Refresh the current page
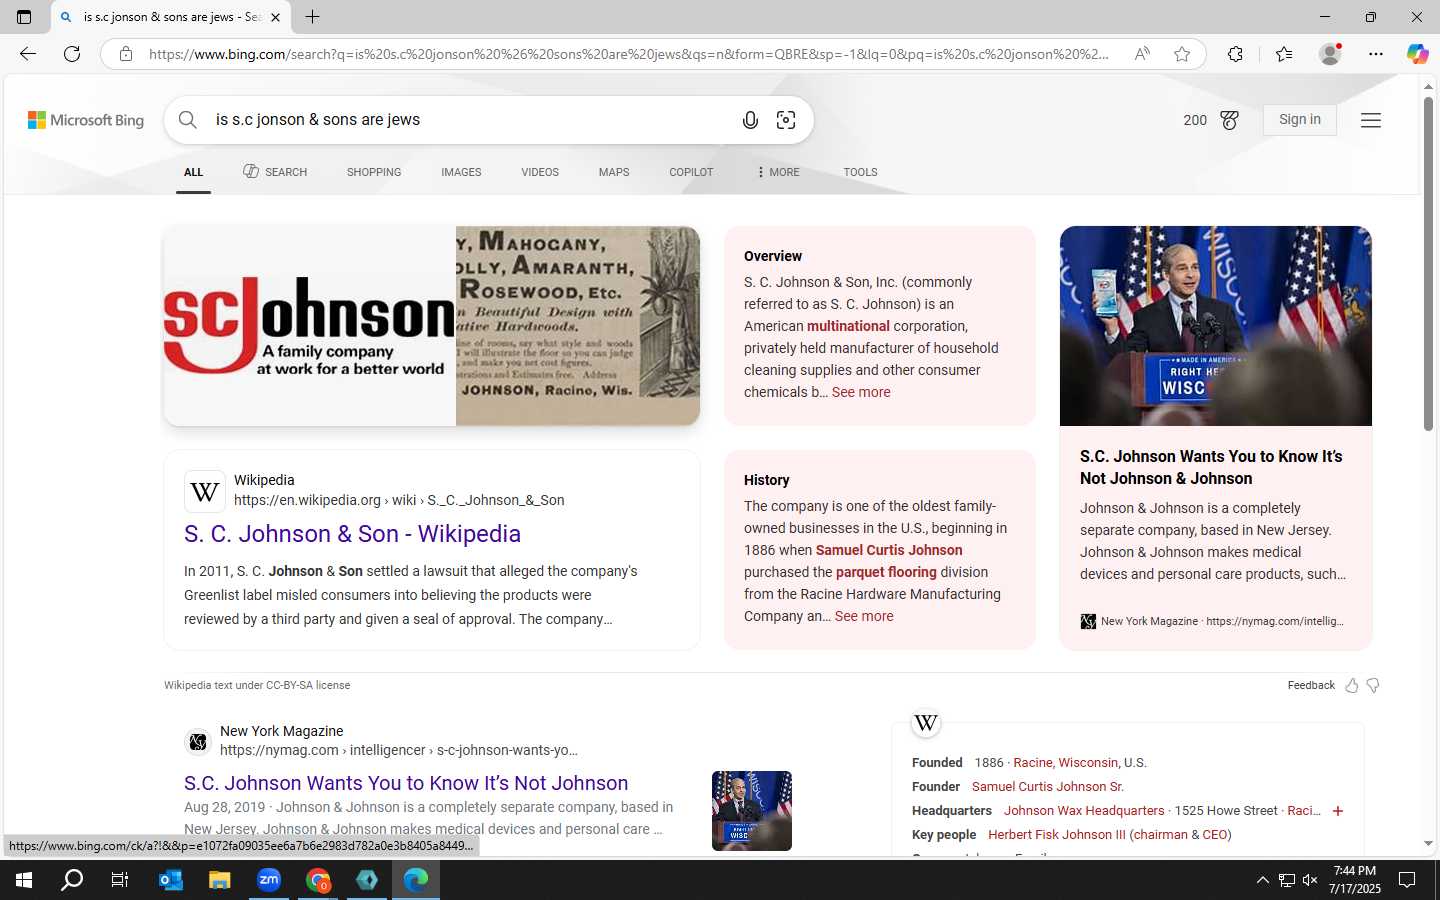 pyautogui.click(x=72, y=54)
